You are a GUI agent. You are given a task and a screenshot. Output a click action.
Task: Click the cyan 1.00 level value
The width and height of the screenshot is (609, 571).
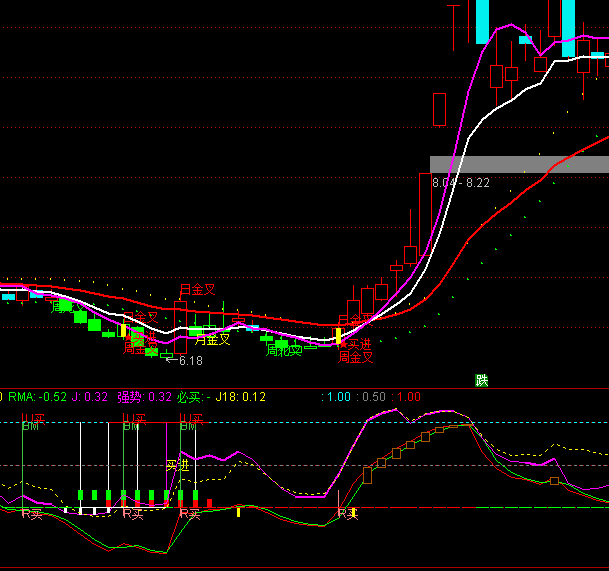tap(336, 397)
